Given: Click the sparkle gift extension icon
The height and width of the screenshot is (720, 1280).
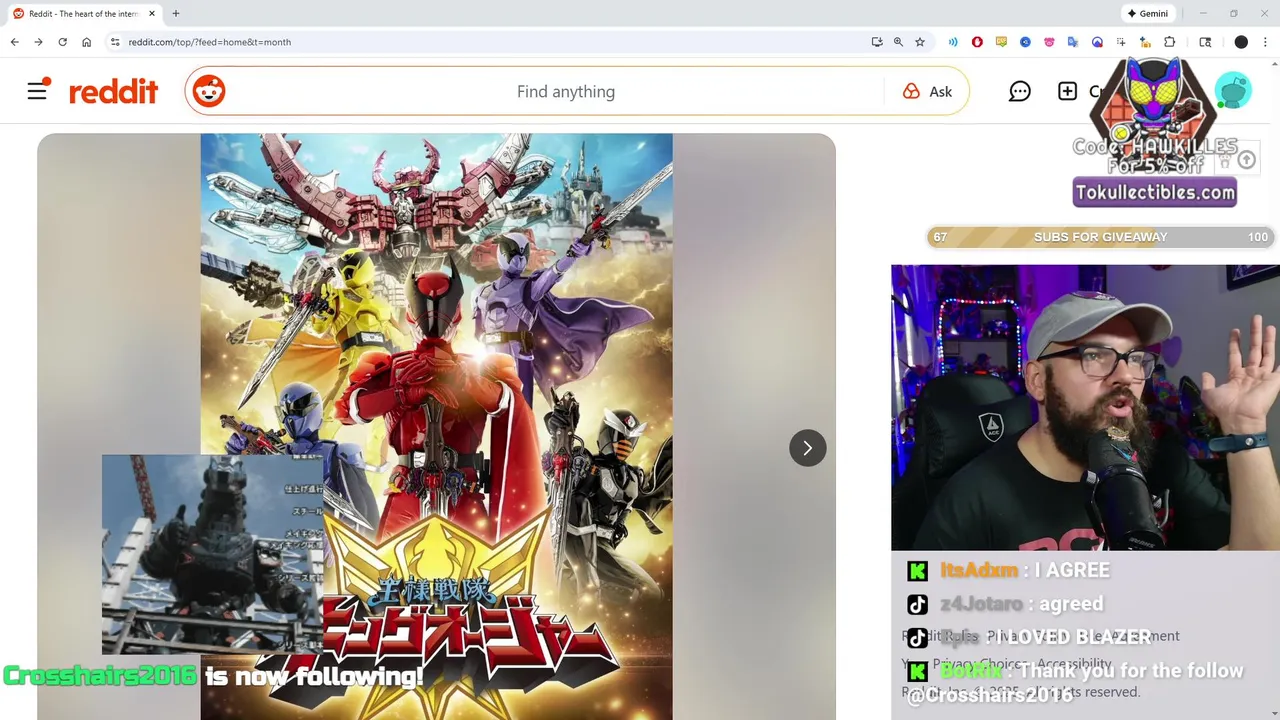Looking at the screenshot, I should [1145, 42].
